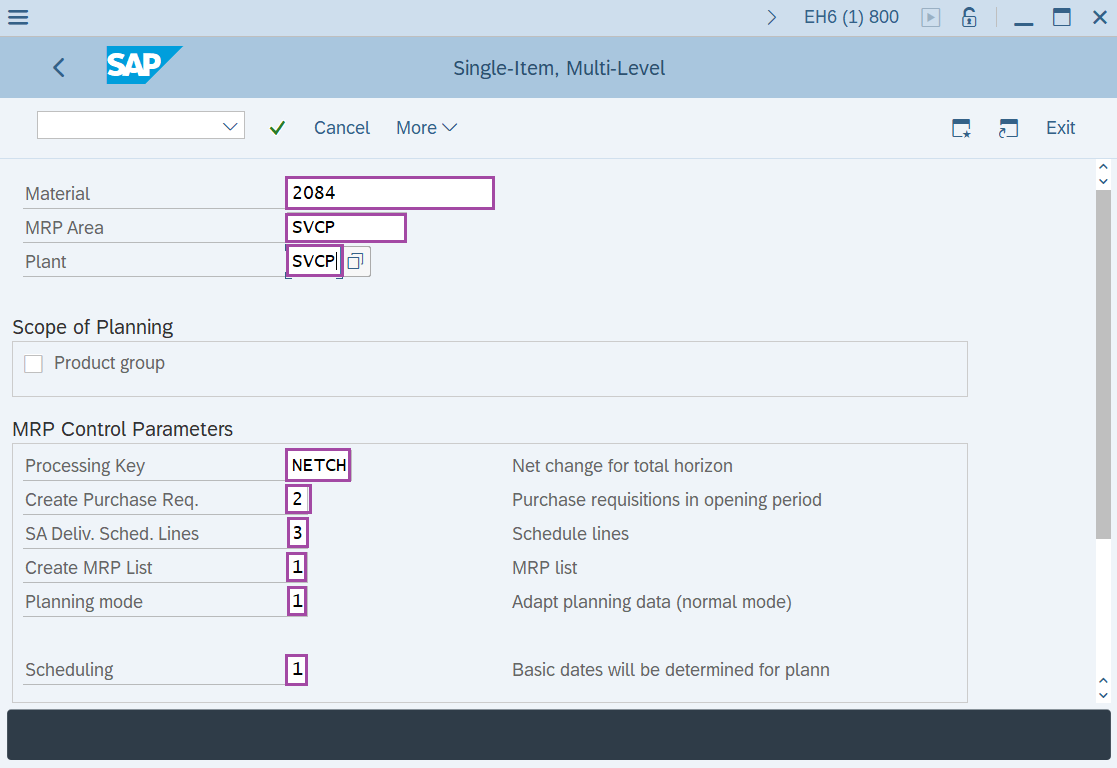Click the MRP Area field showing SVCP
This screenshot has width=1117, height=768.
345,227
